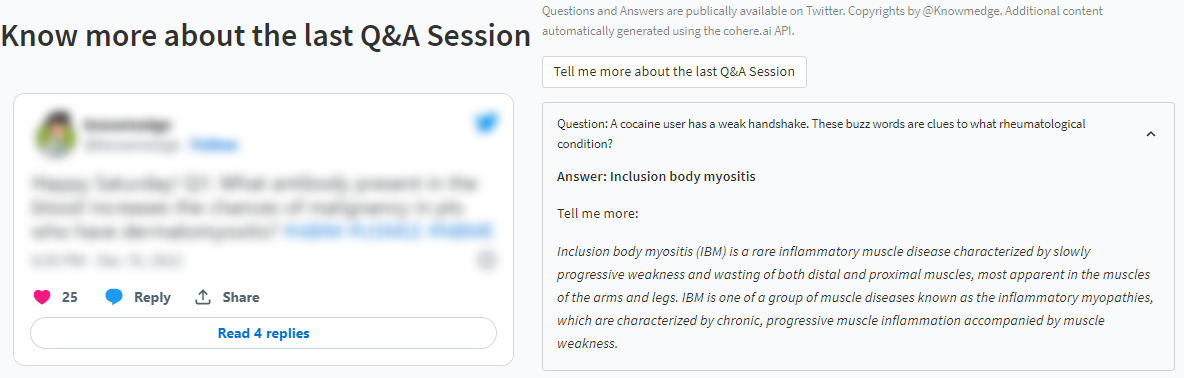The width and height of the screenshot is (1184, 378).
Task: Like the tweet with the pink heart icon
Action: point(42,297)
